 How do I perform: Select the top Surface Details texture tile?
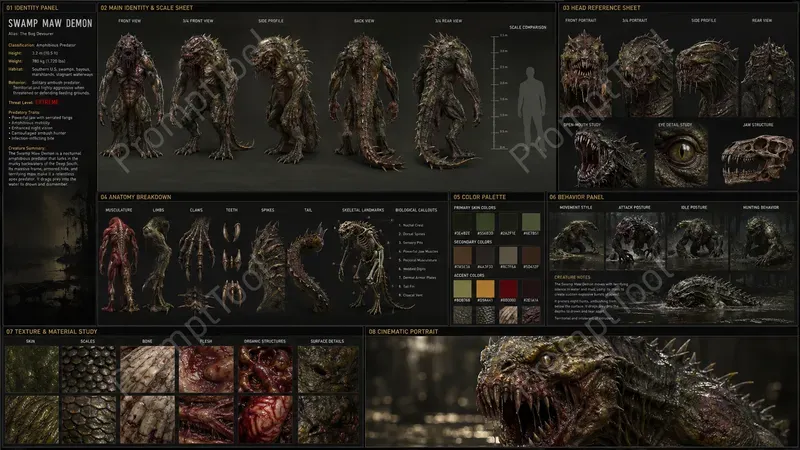(x=328, y=369)
